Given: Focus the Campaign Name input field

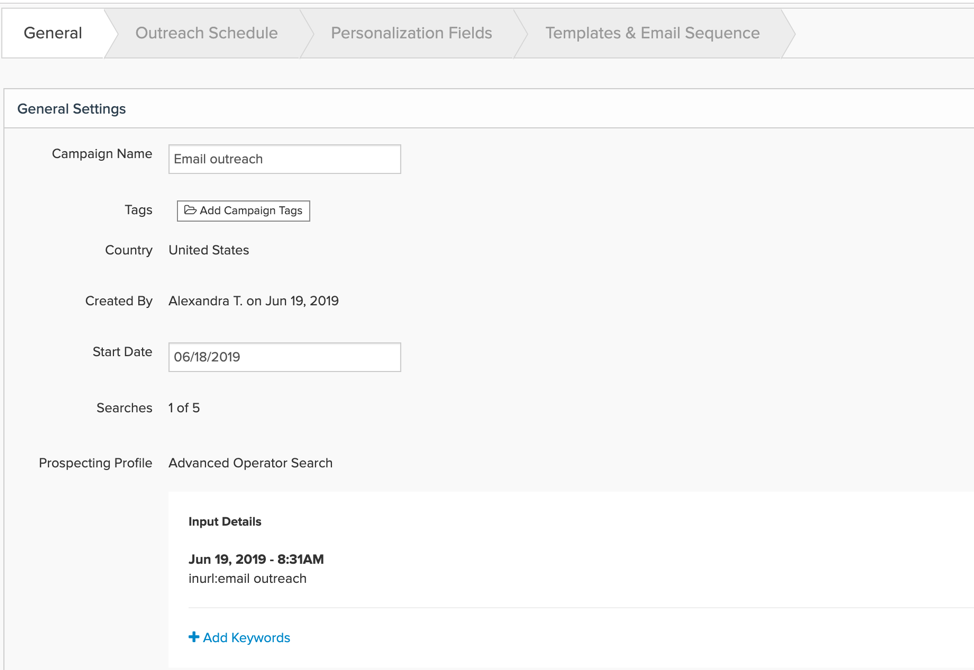Looking at the screenshot, I should [x=284, y=159].
